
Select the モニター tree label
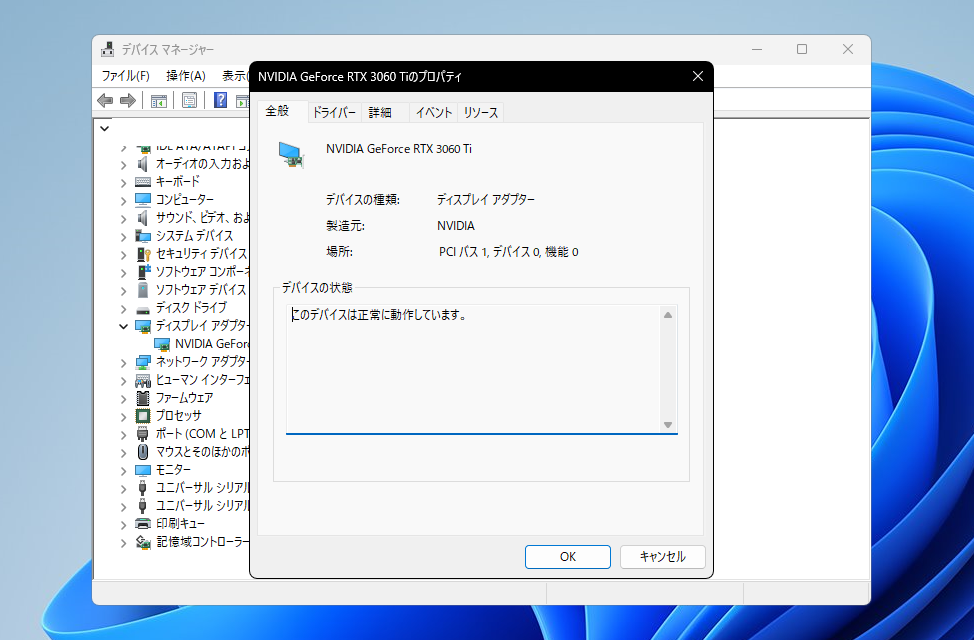(173, 470)
